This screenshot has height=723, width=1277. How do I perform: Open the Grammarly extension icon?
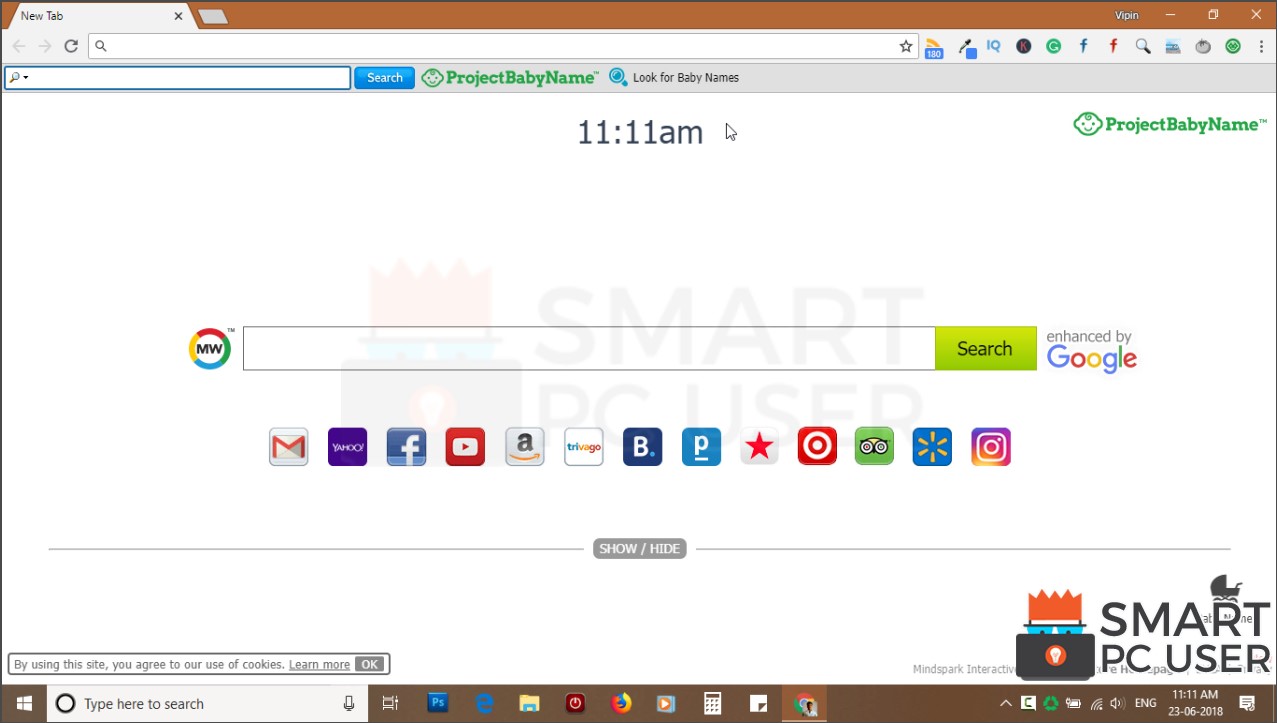click(1053, 46)
